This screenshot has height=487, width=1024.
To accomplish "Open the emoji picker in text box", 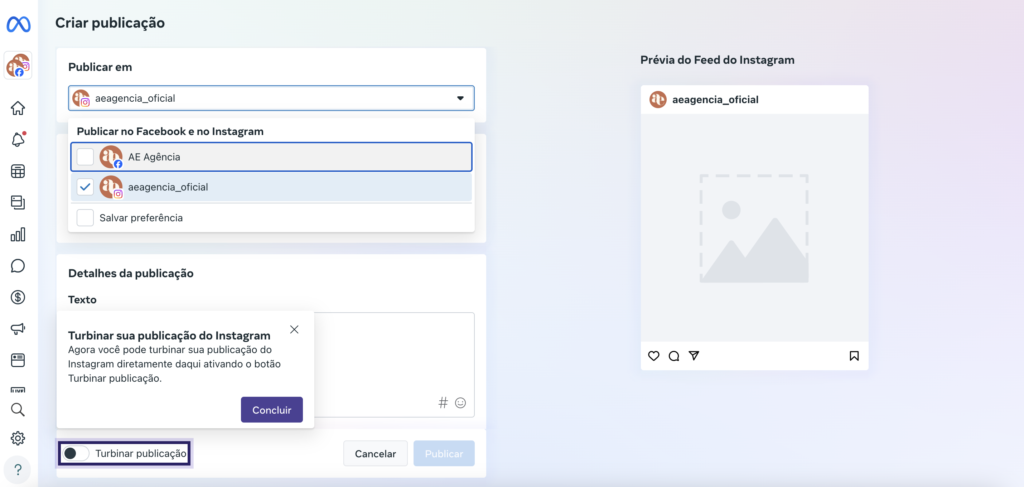I will click(461, 403).
